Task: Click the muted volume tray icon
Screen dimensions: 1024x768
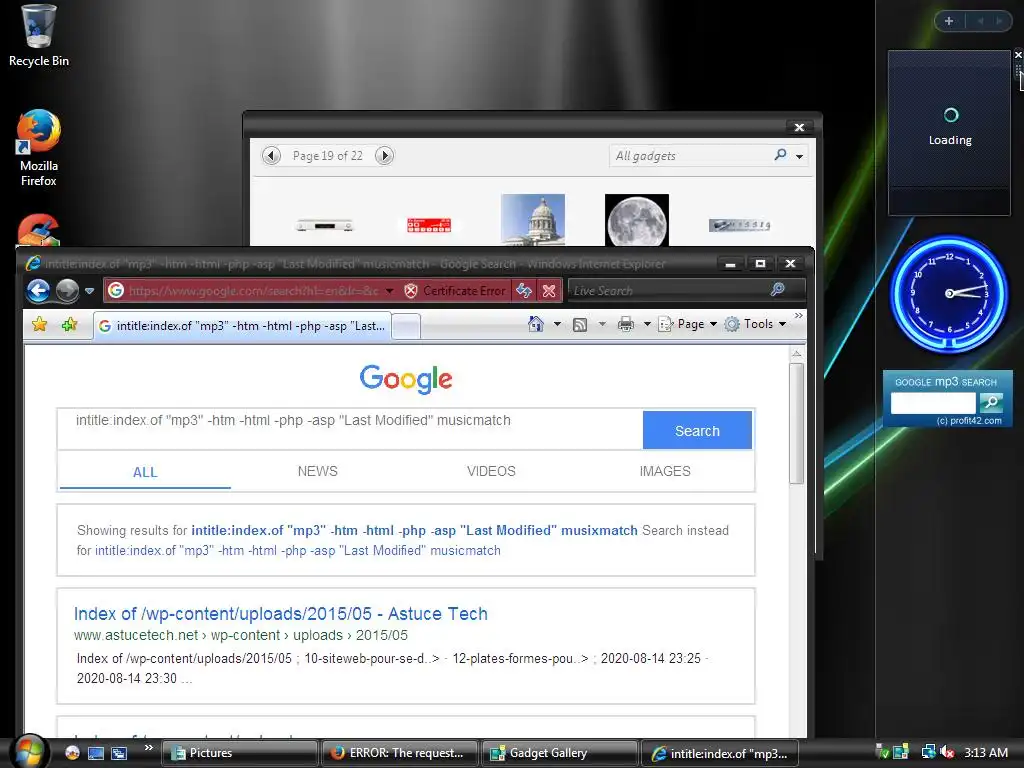Action: [x=947, y=752]
